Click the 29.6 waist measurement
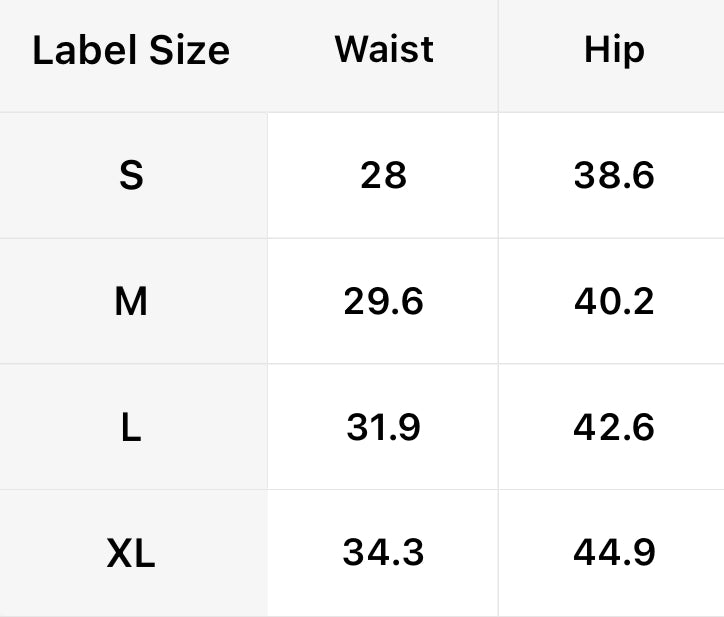 tap(384, 301)
